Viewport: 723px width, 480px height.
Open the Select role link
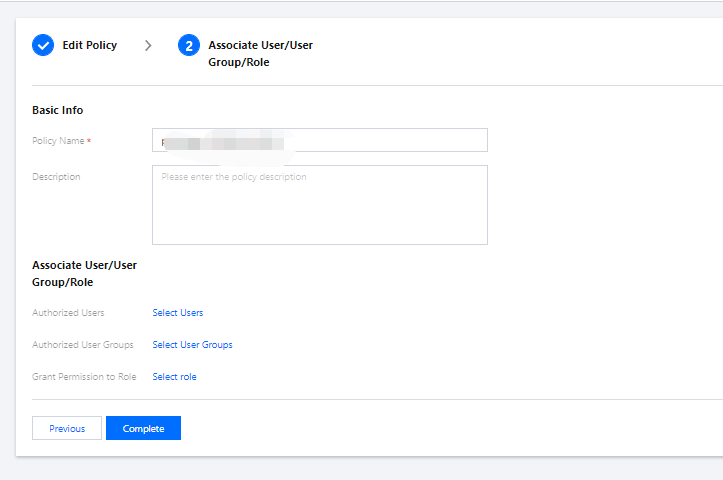coord(174,377)
